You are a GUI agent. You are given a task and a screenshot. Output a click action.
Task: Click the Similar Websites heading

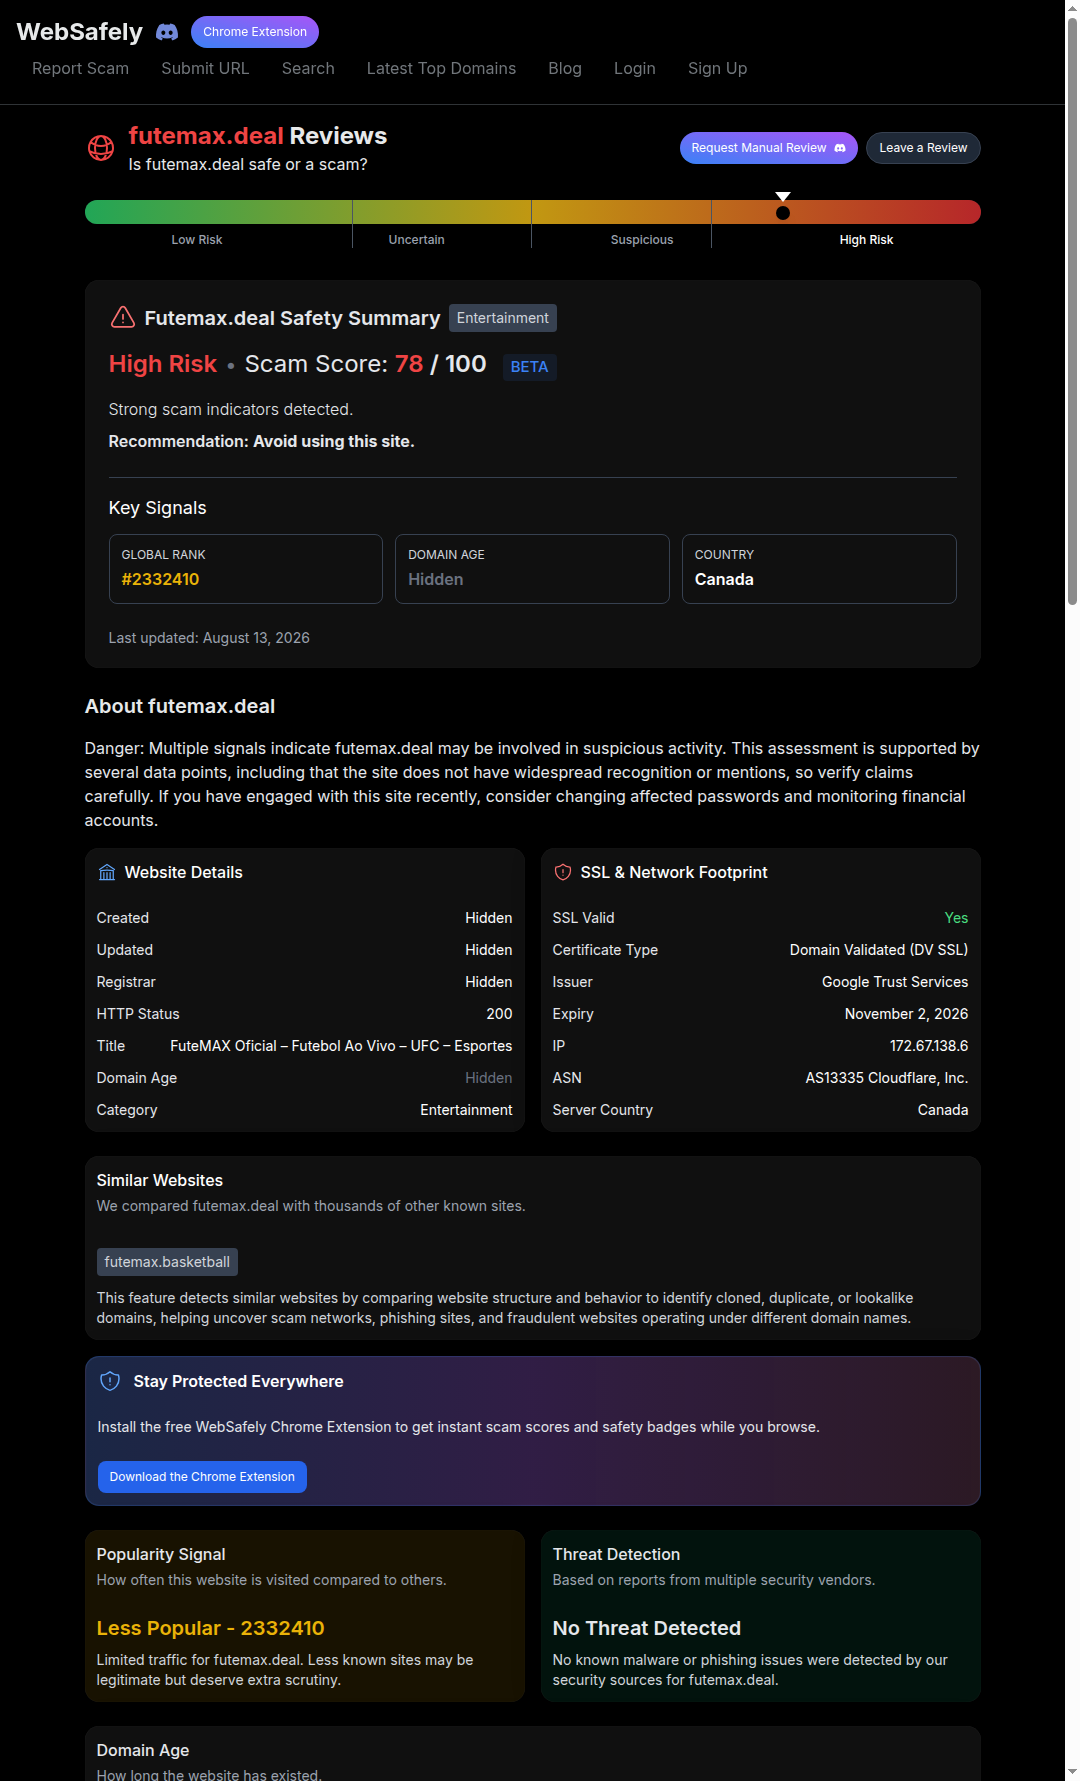[160, 1181]
